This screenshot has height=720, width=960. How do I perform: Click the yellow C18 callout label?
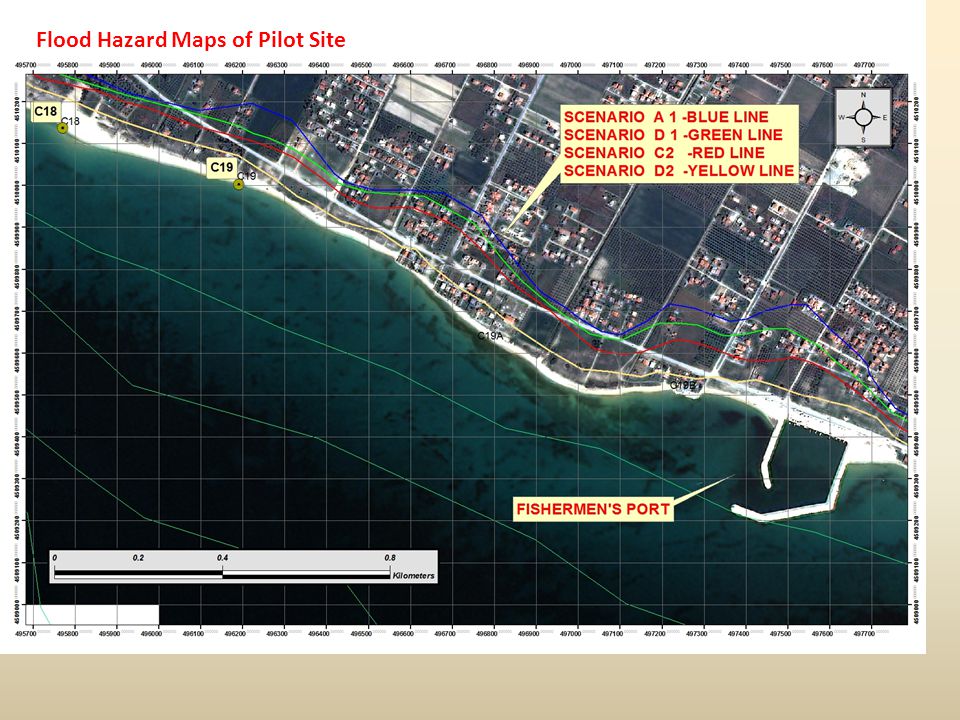point(46,111)
